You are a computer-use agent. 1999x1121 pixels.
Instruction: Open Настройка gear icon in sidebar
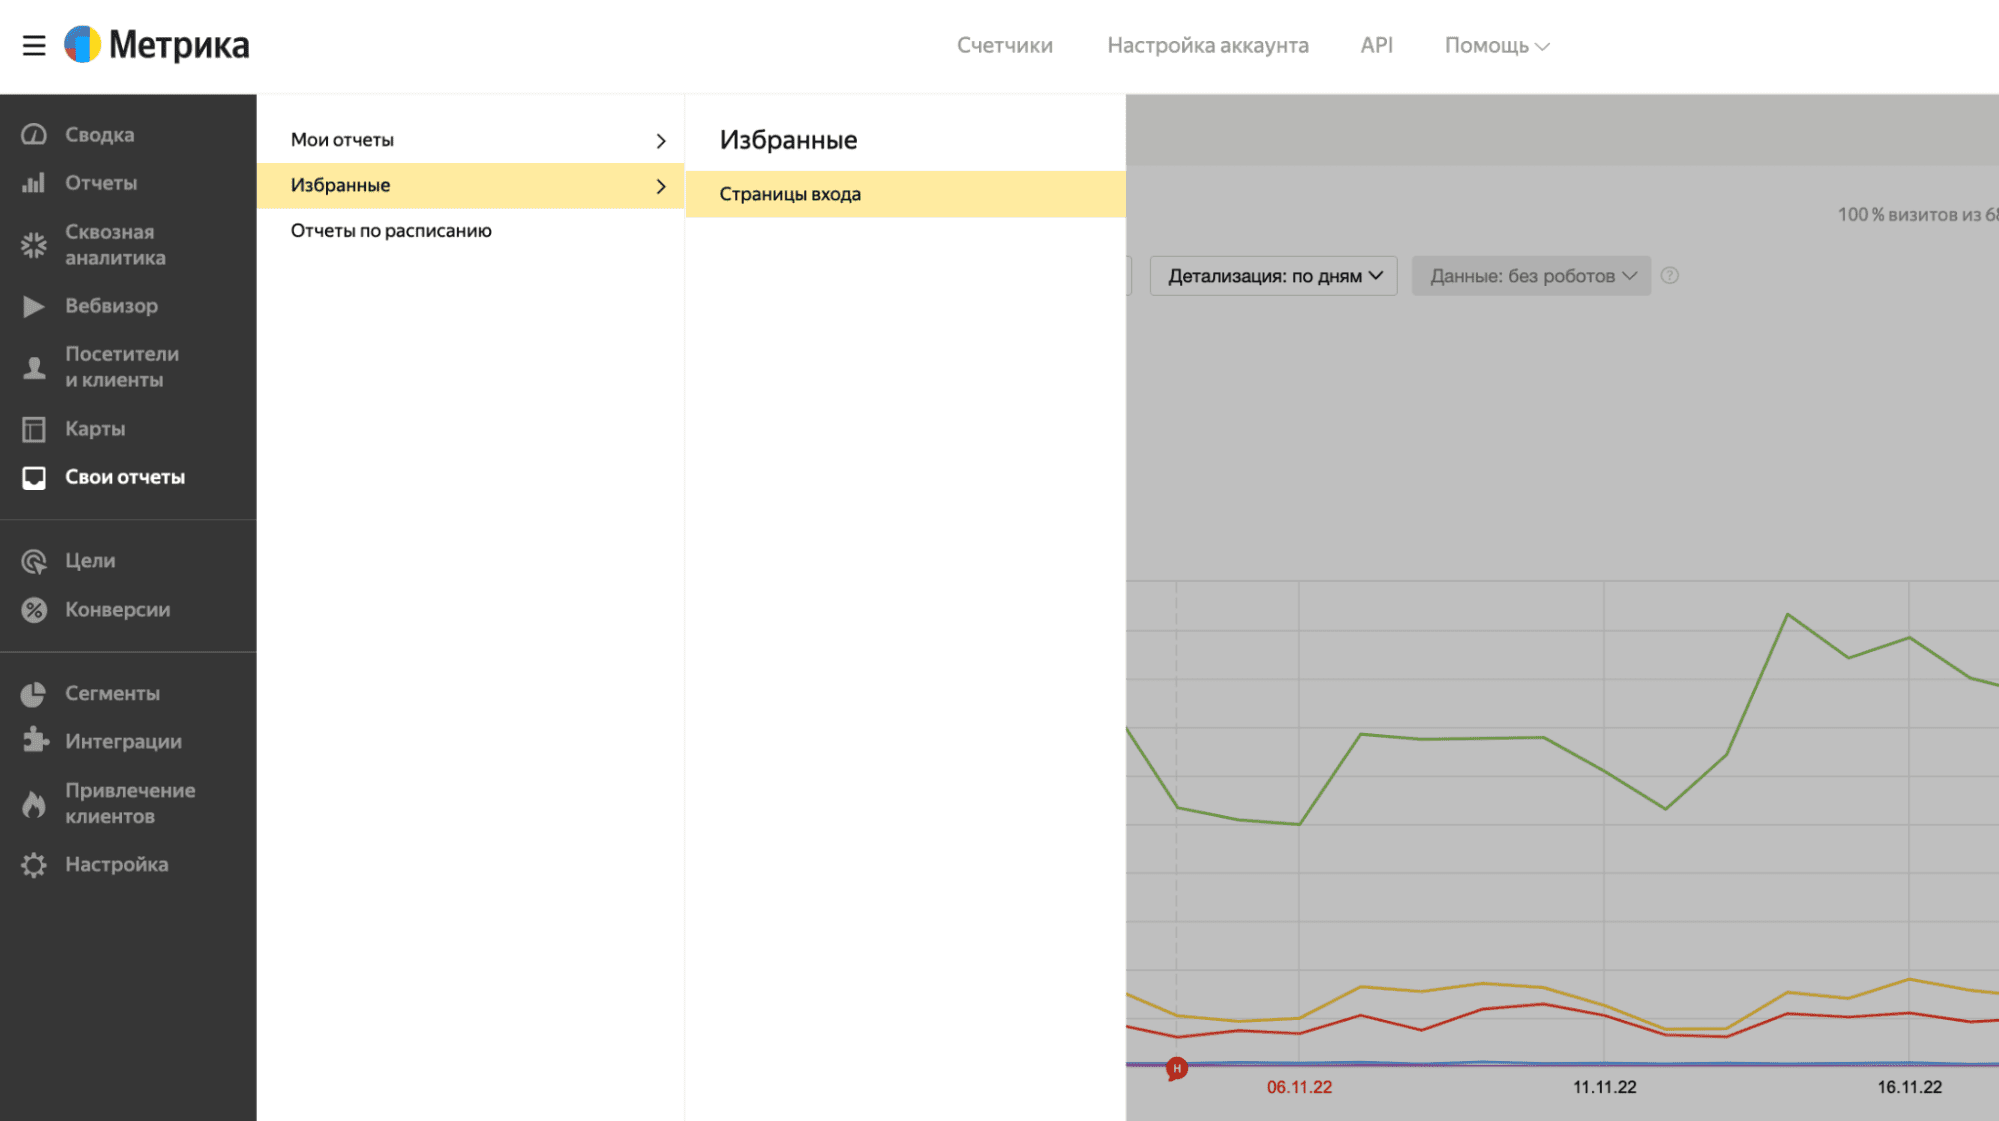point(34,865)
